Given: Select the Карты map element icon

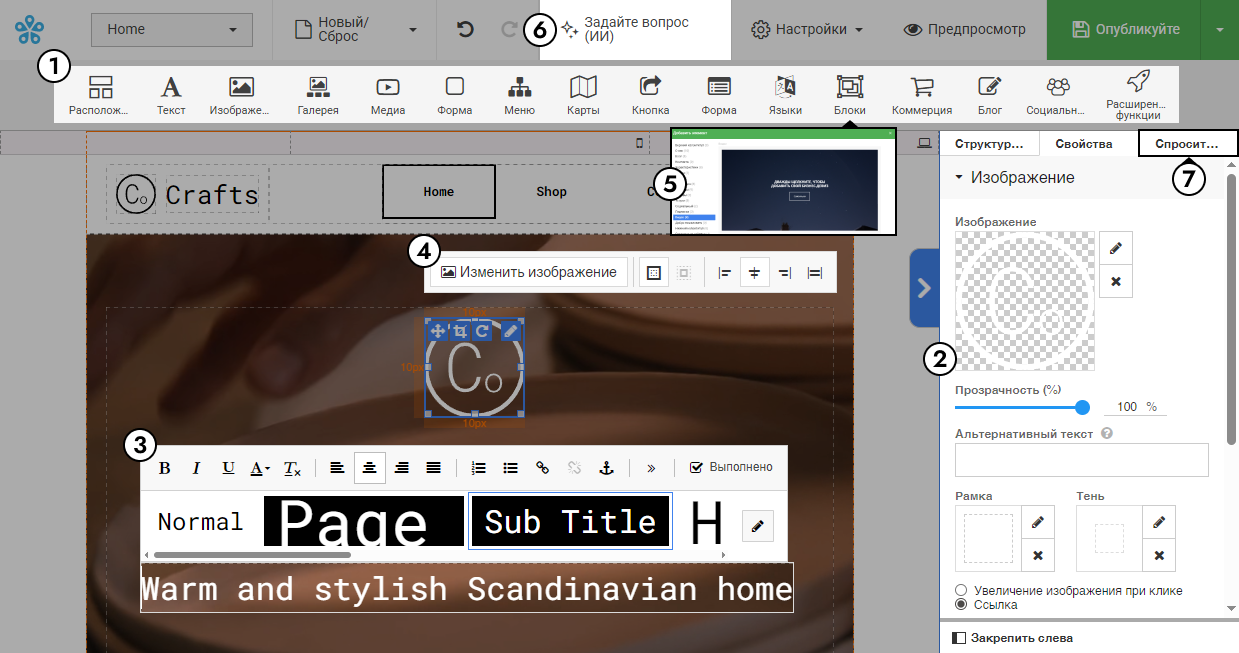Looking at the screenshot, I should tap(582, 96).
